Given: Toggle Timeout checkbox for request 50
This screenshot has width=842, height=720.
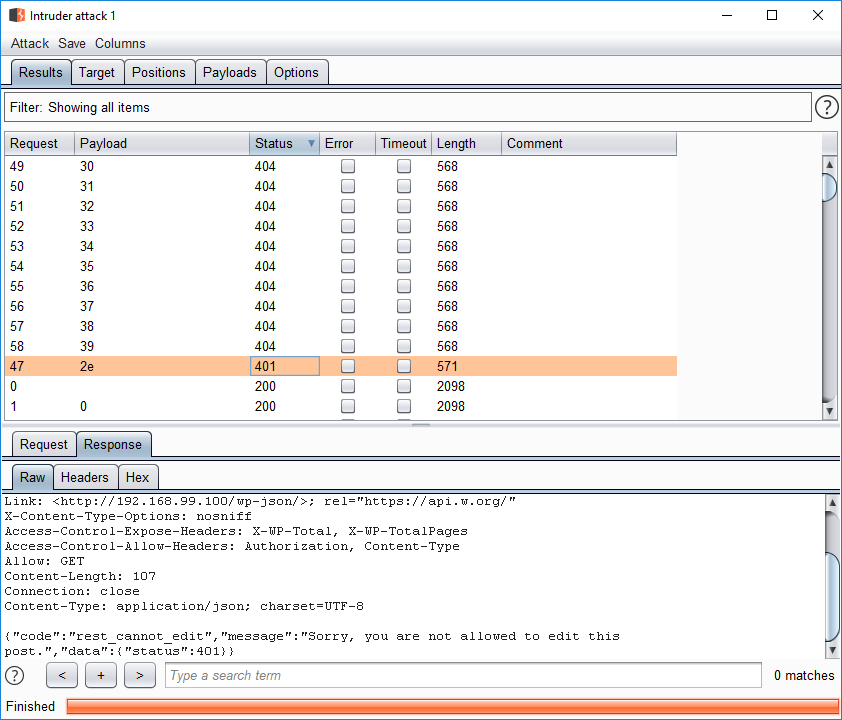Looking at the screenshot, I should [x=404, y=186].
